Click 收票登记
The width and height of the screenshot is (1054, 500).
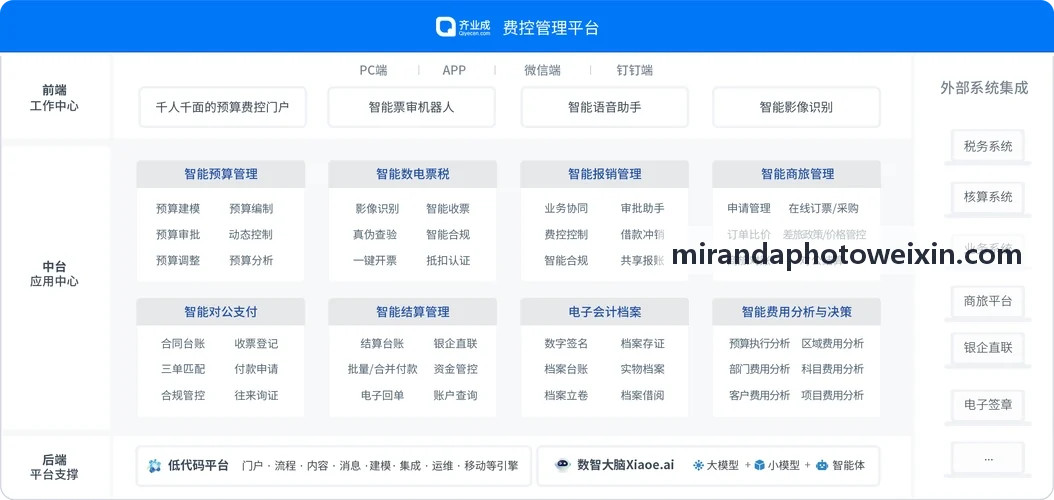pyautogui.click(x=256, y=344)
